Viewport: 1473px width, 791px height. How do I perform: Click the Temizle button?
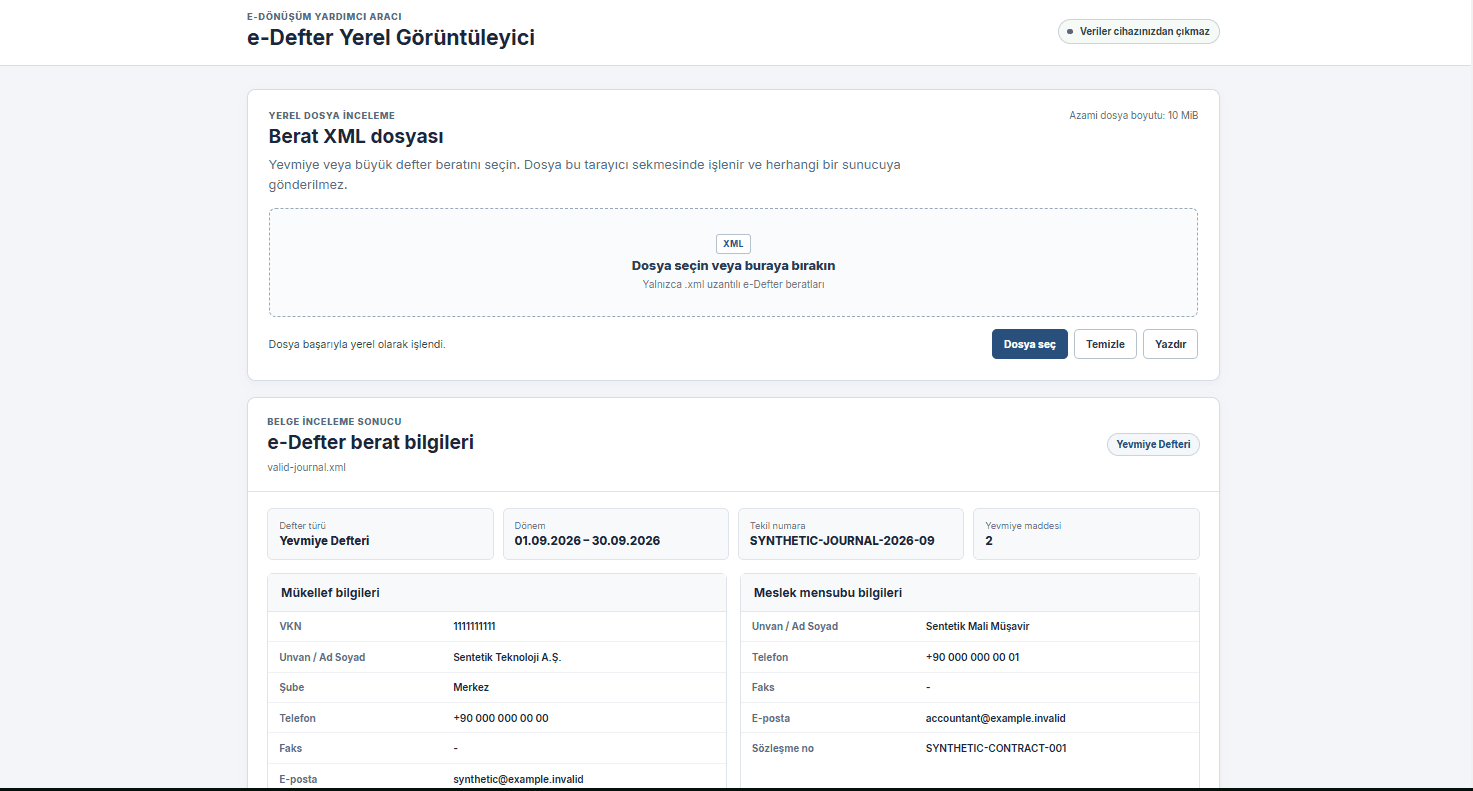1105,344
